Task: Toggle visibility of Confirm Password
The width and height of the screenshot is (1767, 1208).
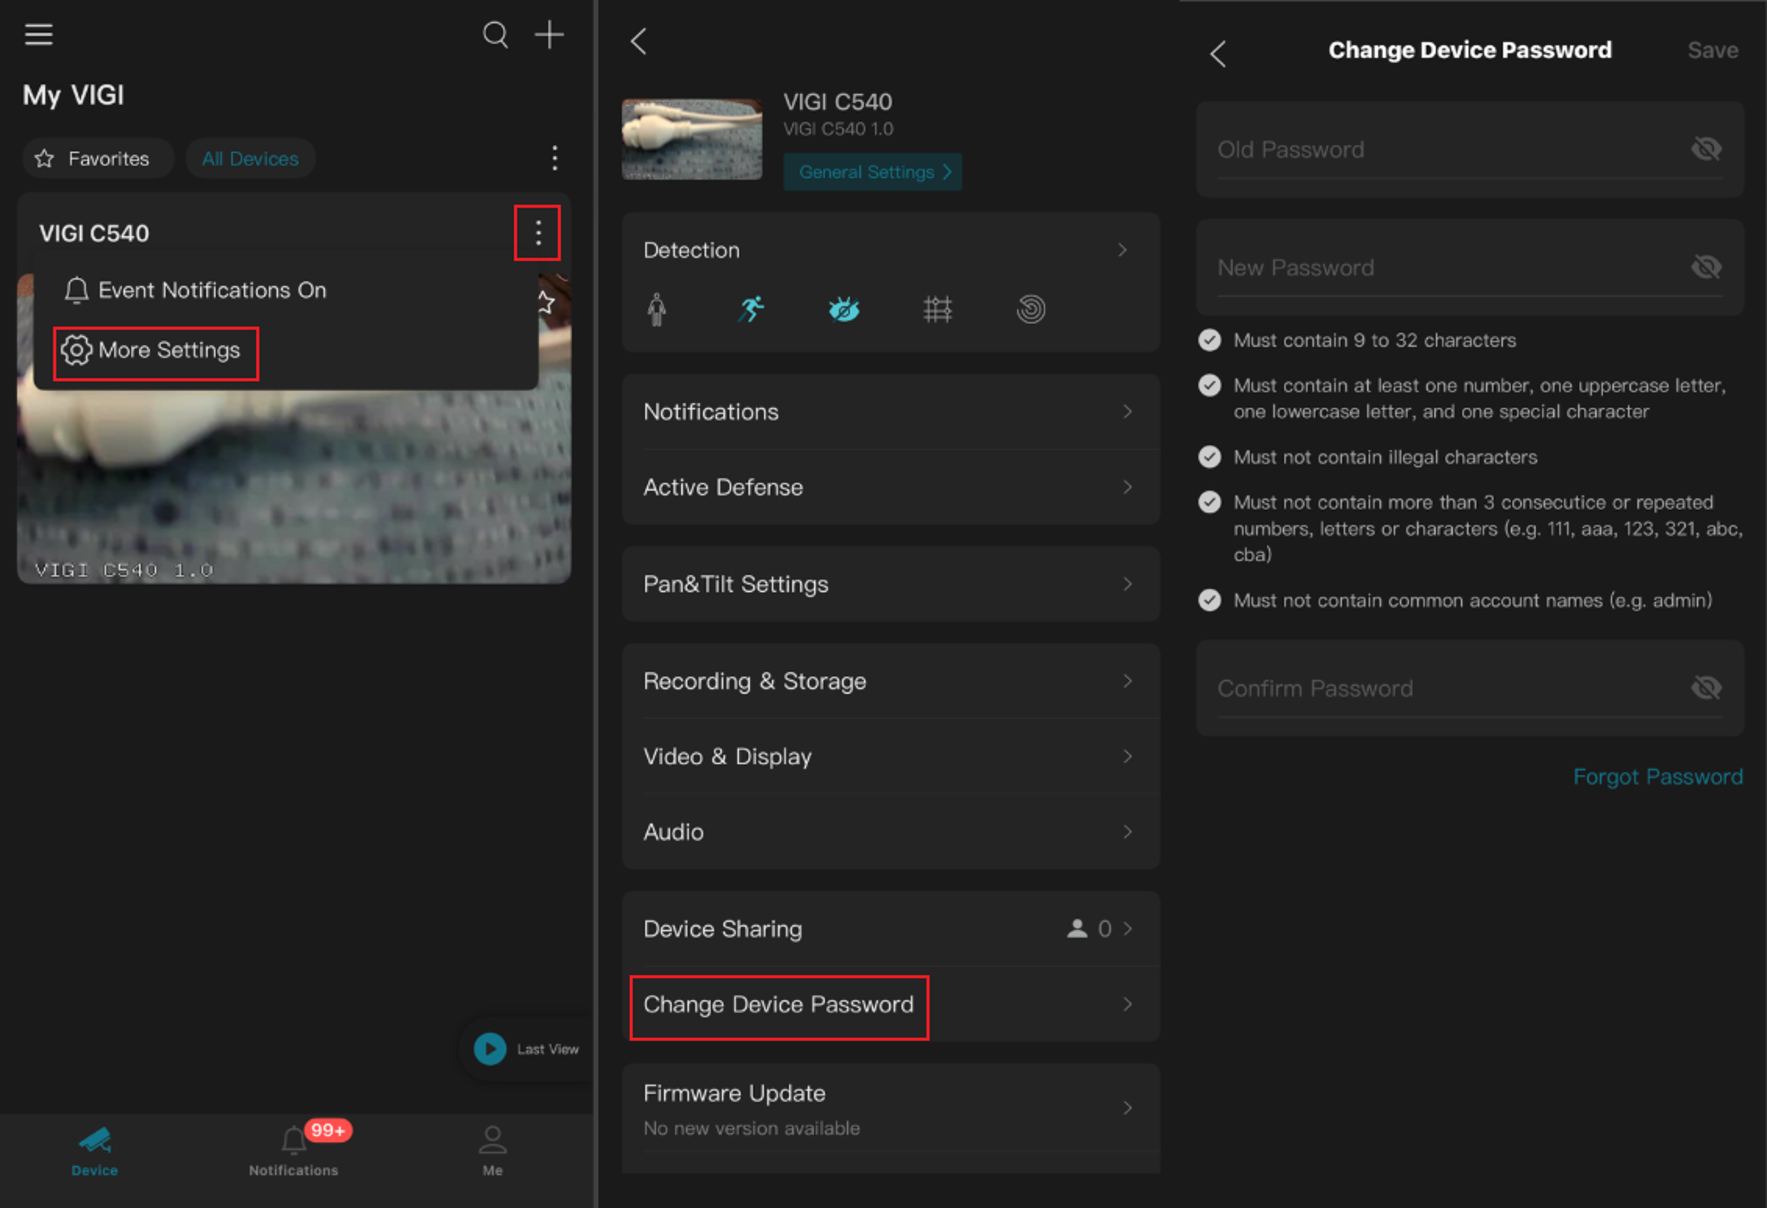Action: [1706, 688]
